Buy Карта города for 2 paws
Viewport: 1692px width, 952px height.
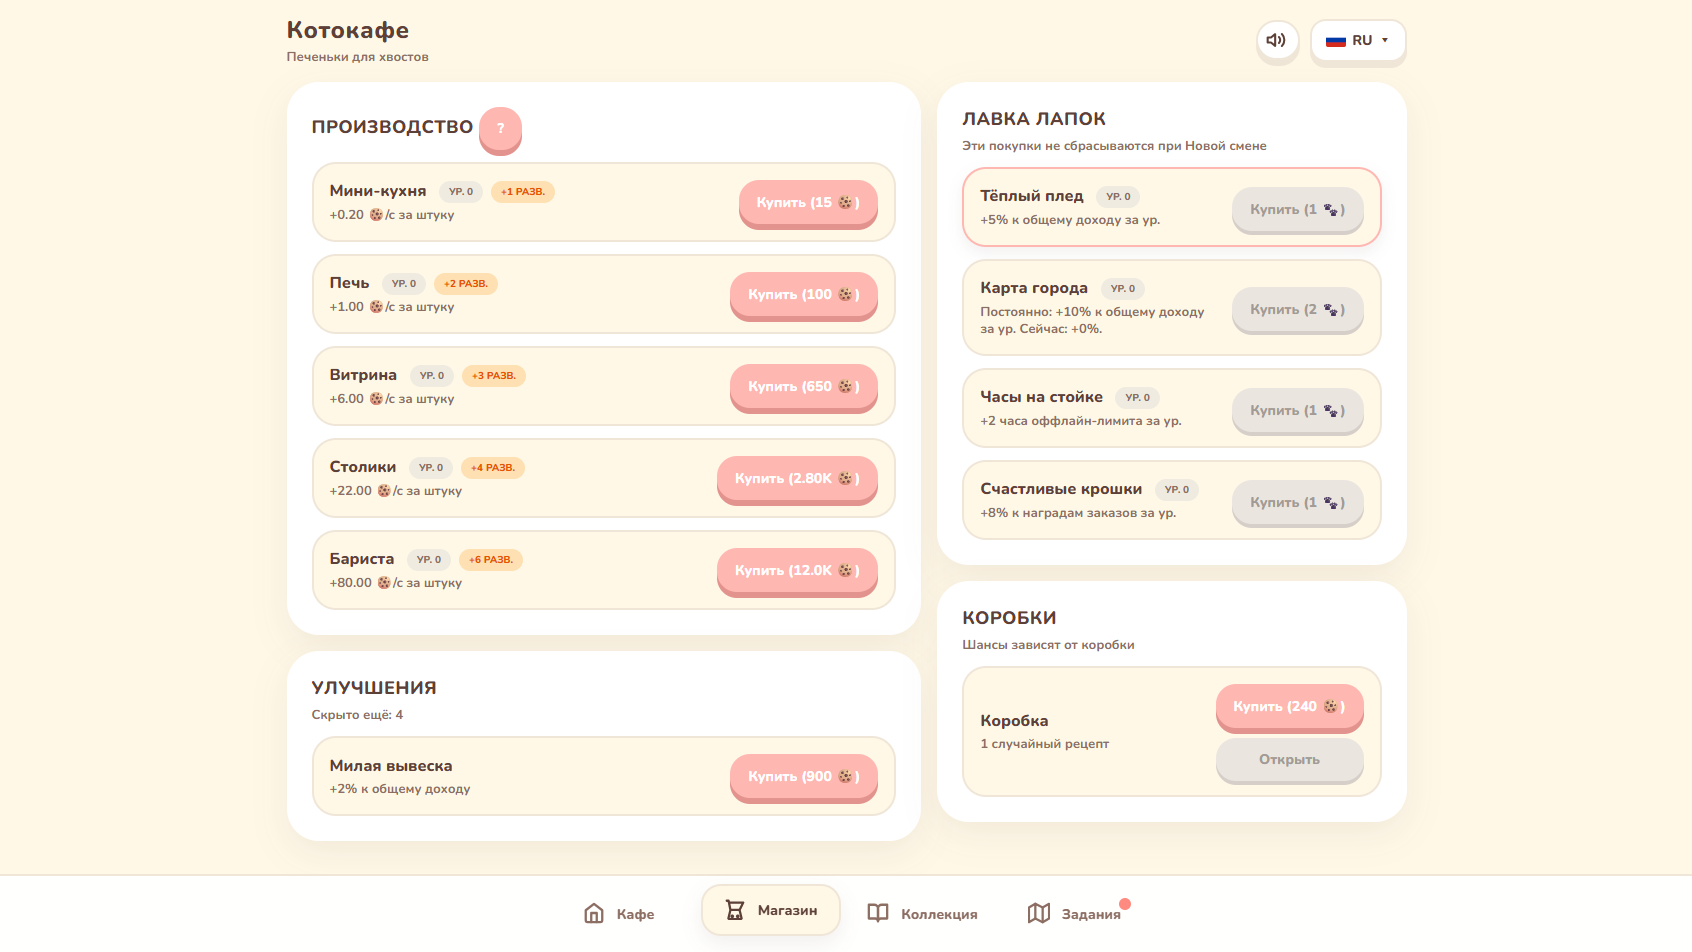point(1298,310)
